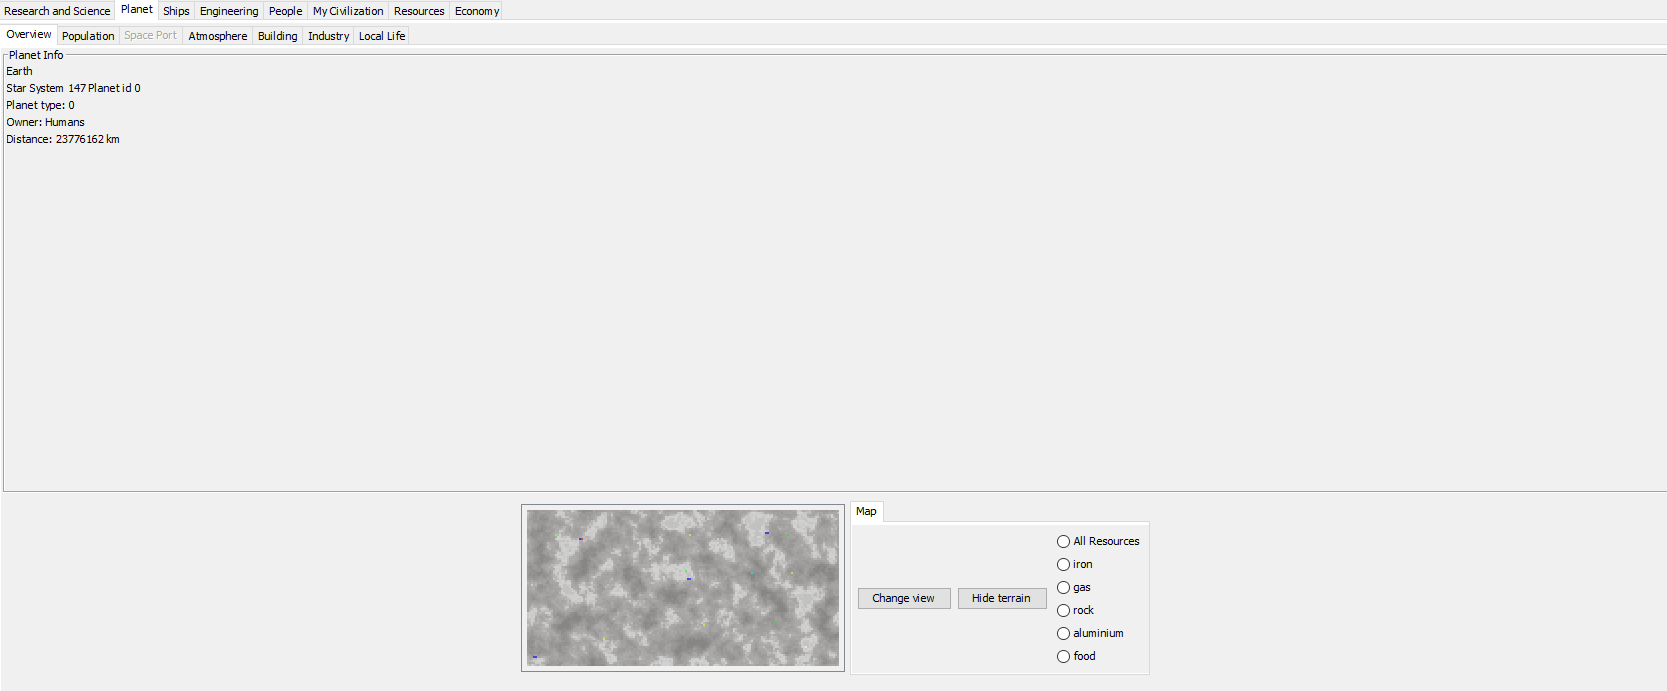Click the Planet type: 0 line
The width and height of the screenshot is (1667, 691).
coord(40,105)
